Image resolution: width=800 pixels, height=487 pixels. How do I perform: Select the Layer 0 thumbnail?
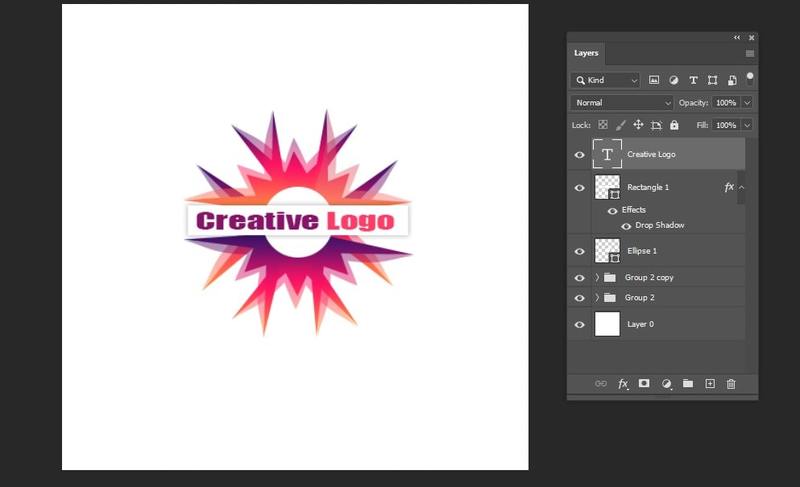(607, 324)
